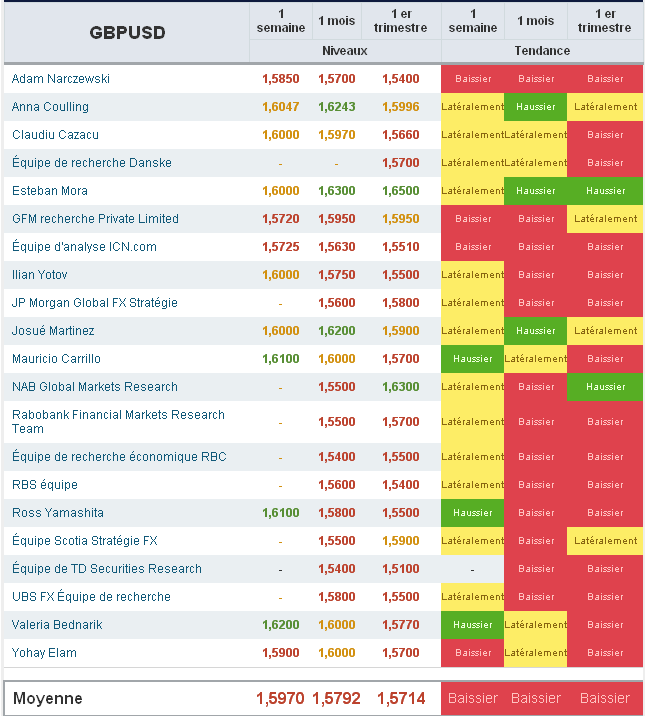
Task: Click GFM recherche's Latéralement trimestre cell
Action: point(605,219)
